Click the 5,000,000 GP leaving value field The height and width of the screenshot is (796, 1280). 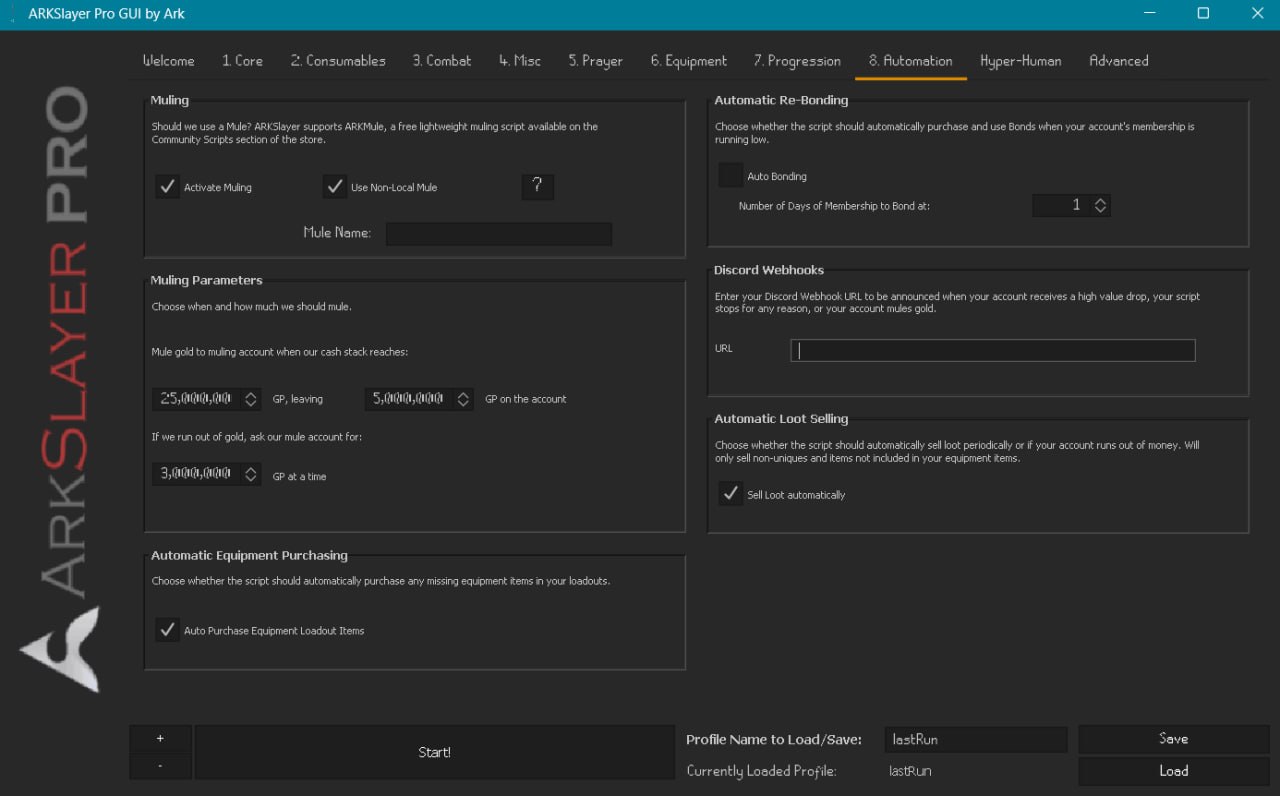pos(410,398)
